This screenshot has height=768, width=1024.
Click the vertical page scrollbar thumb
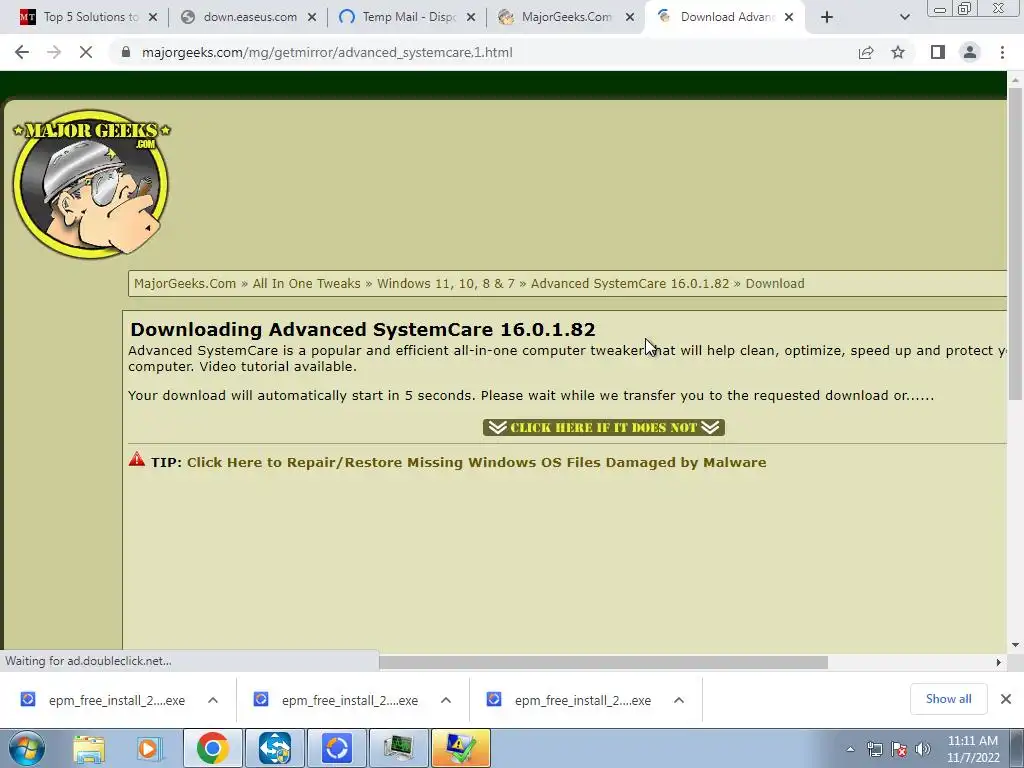click(x=1015, y=243)
